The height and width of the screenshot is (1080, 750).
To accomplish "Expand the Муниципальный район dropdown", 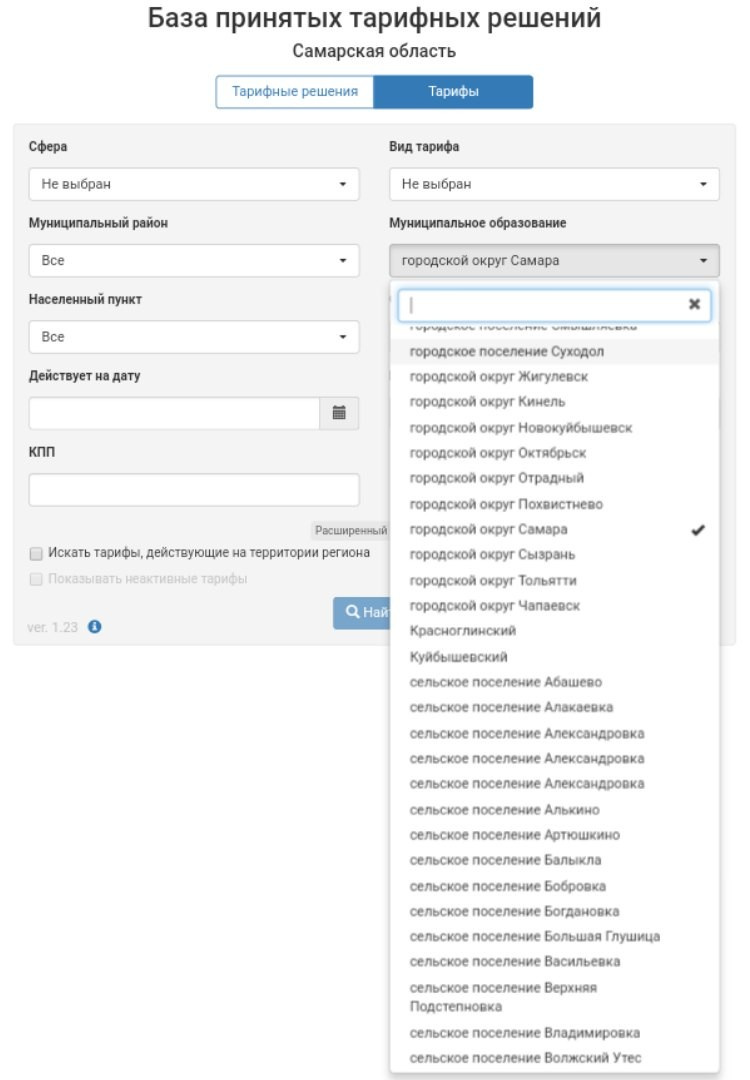I will 194,261.
